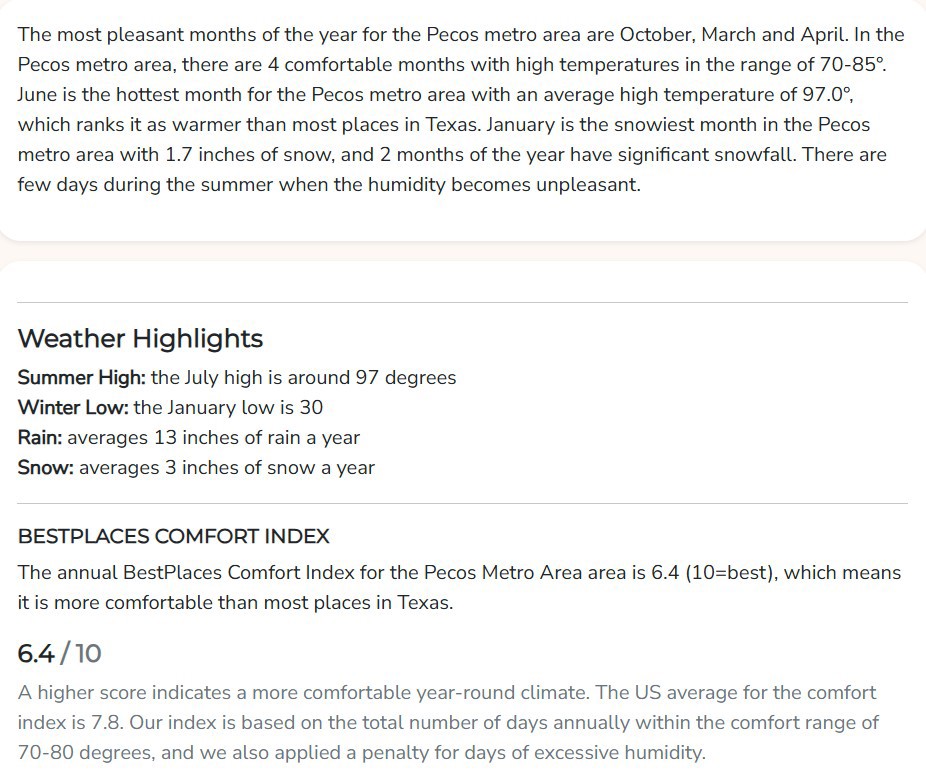Click text 'averages 13 inches of rain a year'
926x782 pixels.
[213, 438]
